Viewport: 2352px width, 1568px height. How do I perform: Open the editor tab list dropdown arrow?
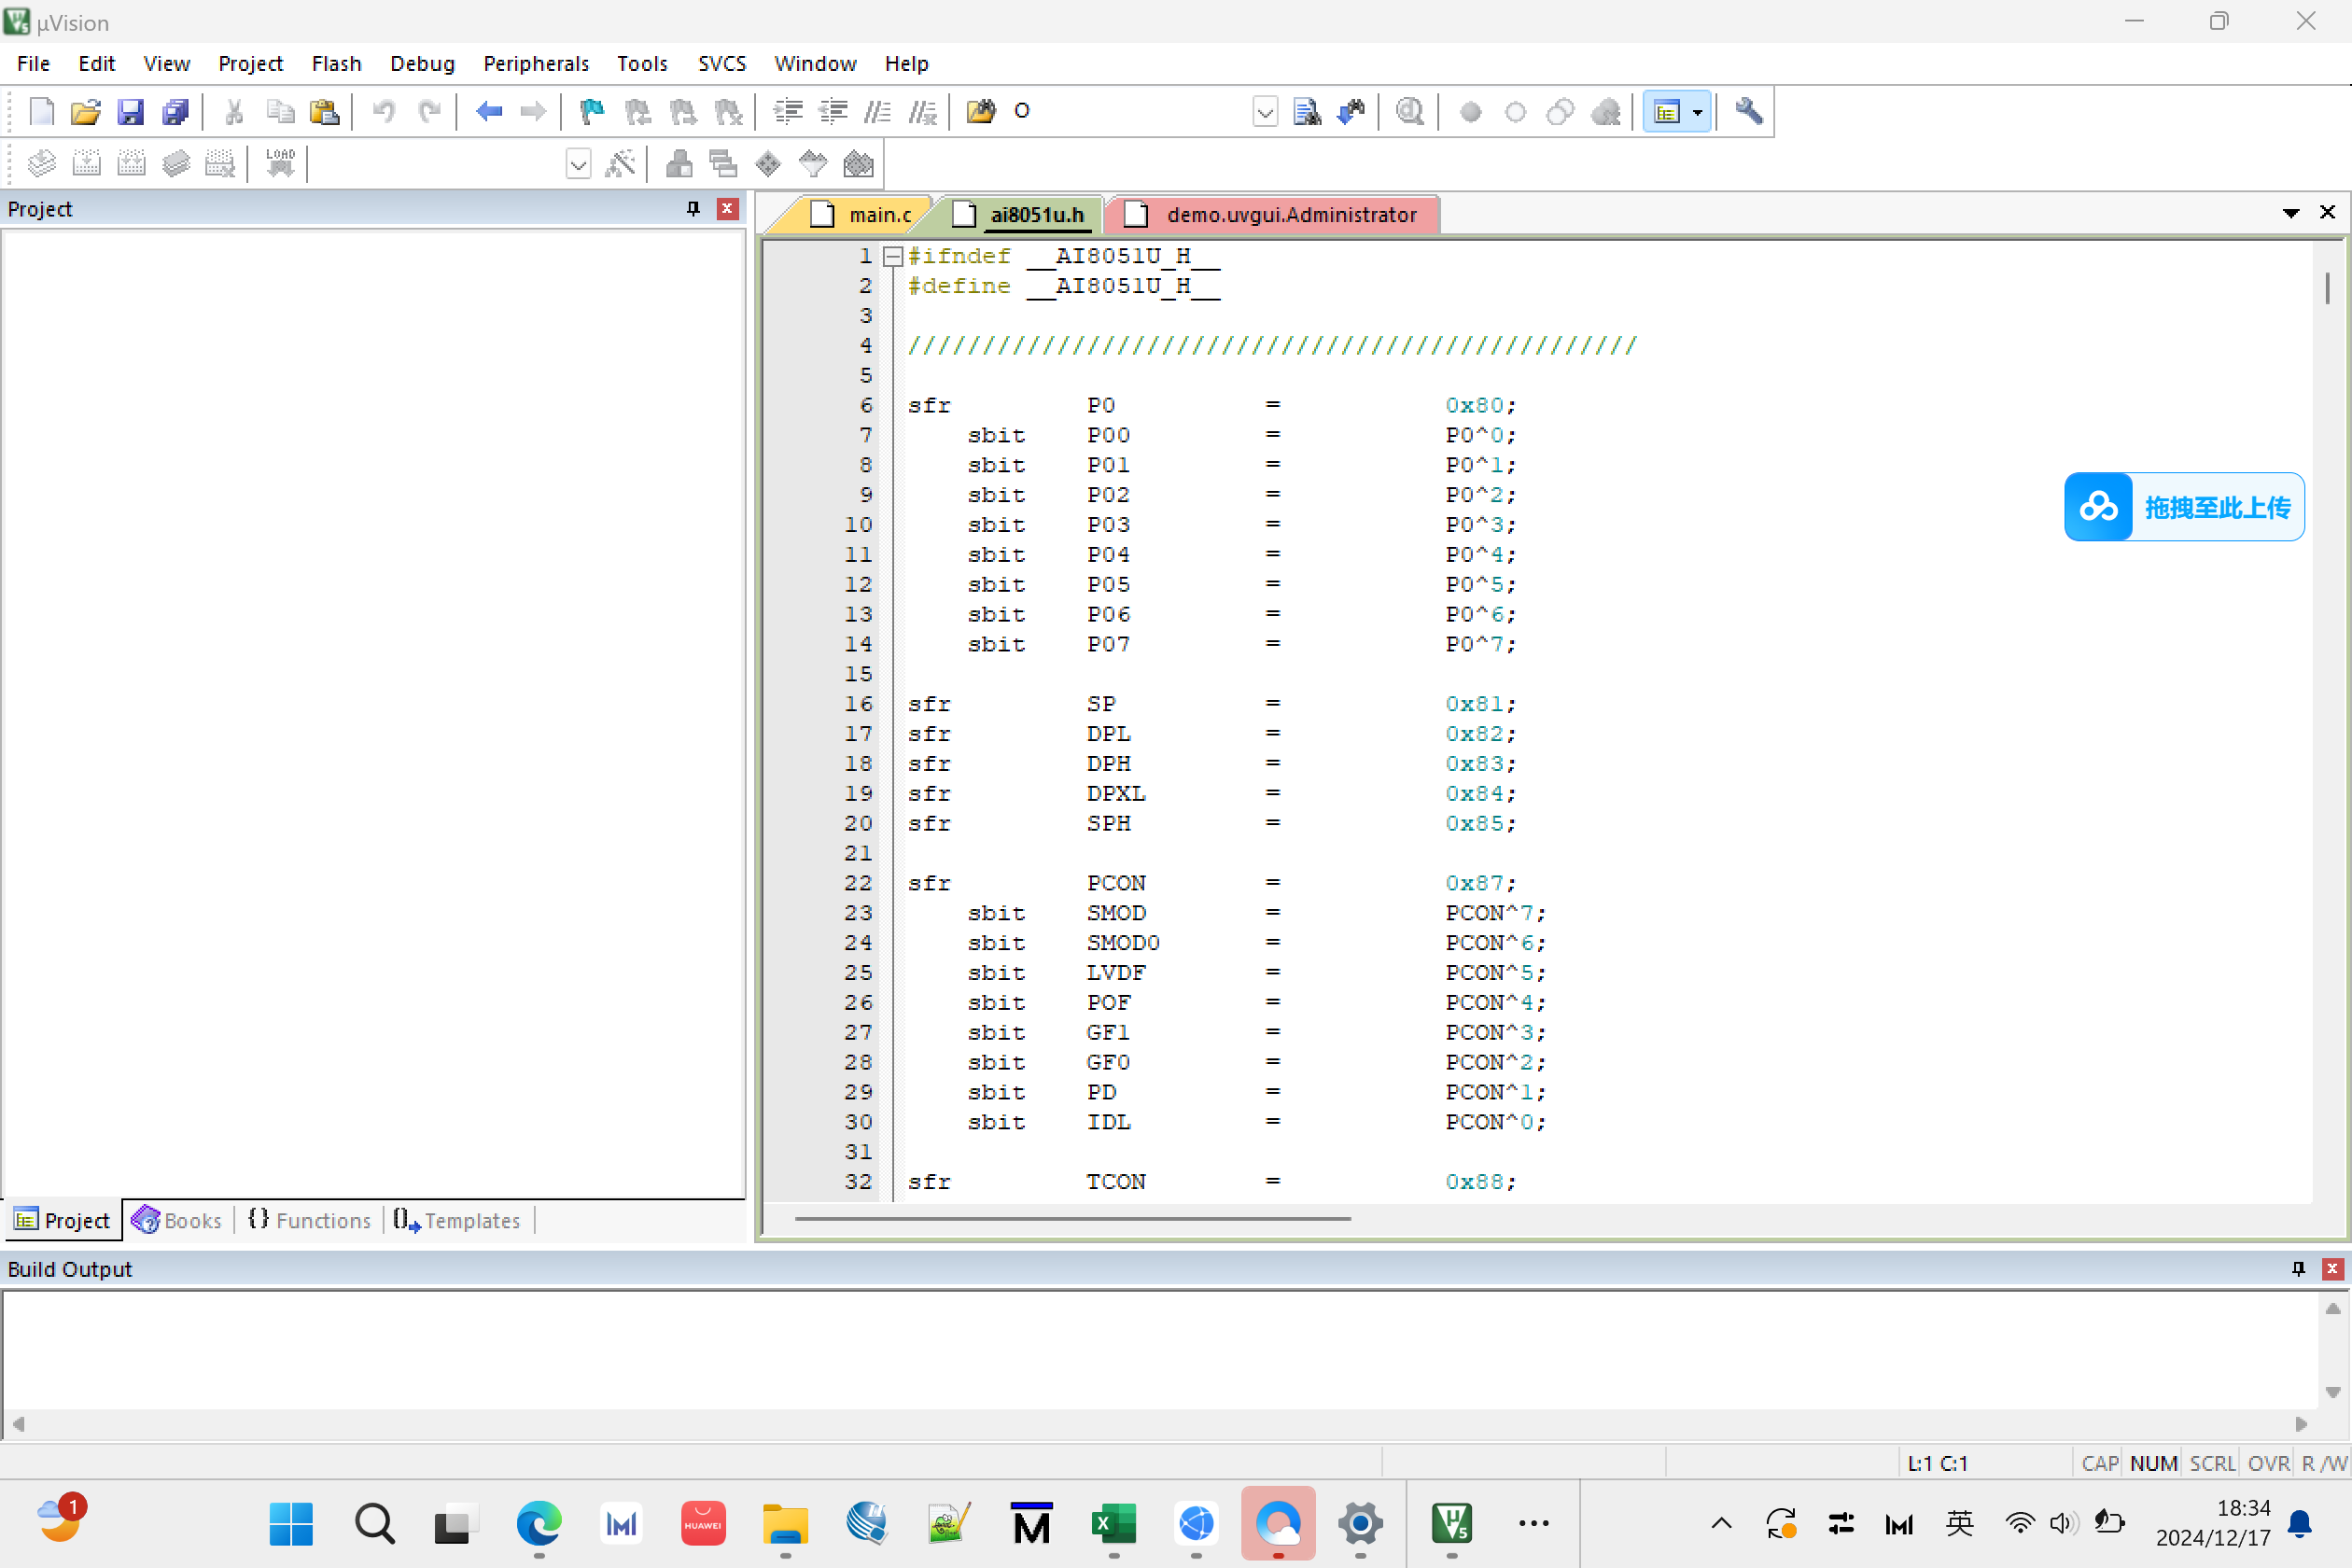click(x=2290, y=212)
